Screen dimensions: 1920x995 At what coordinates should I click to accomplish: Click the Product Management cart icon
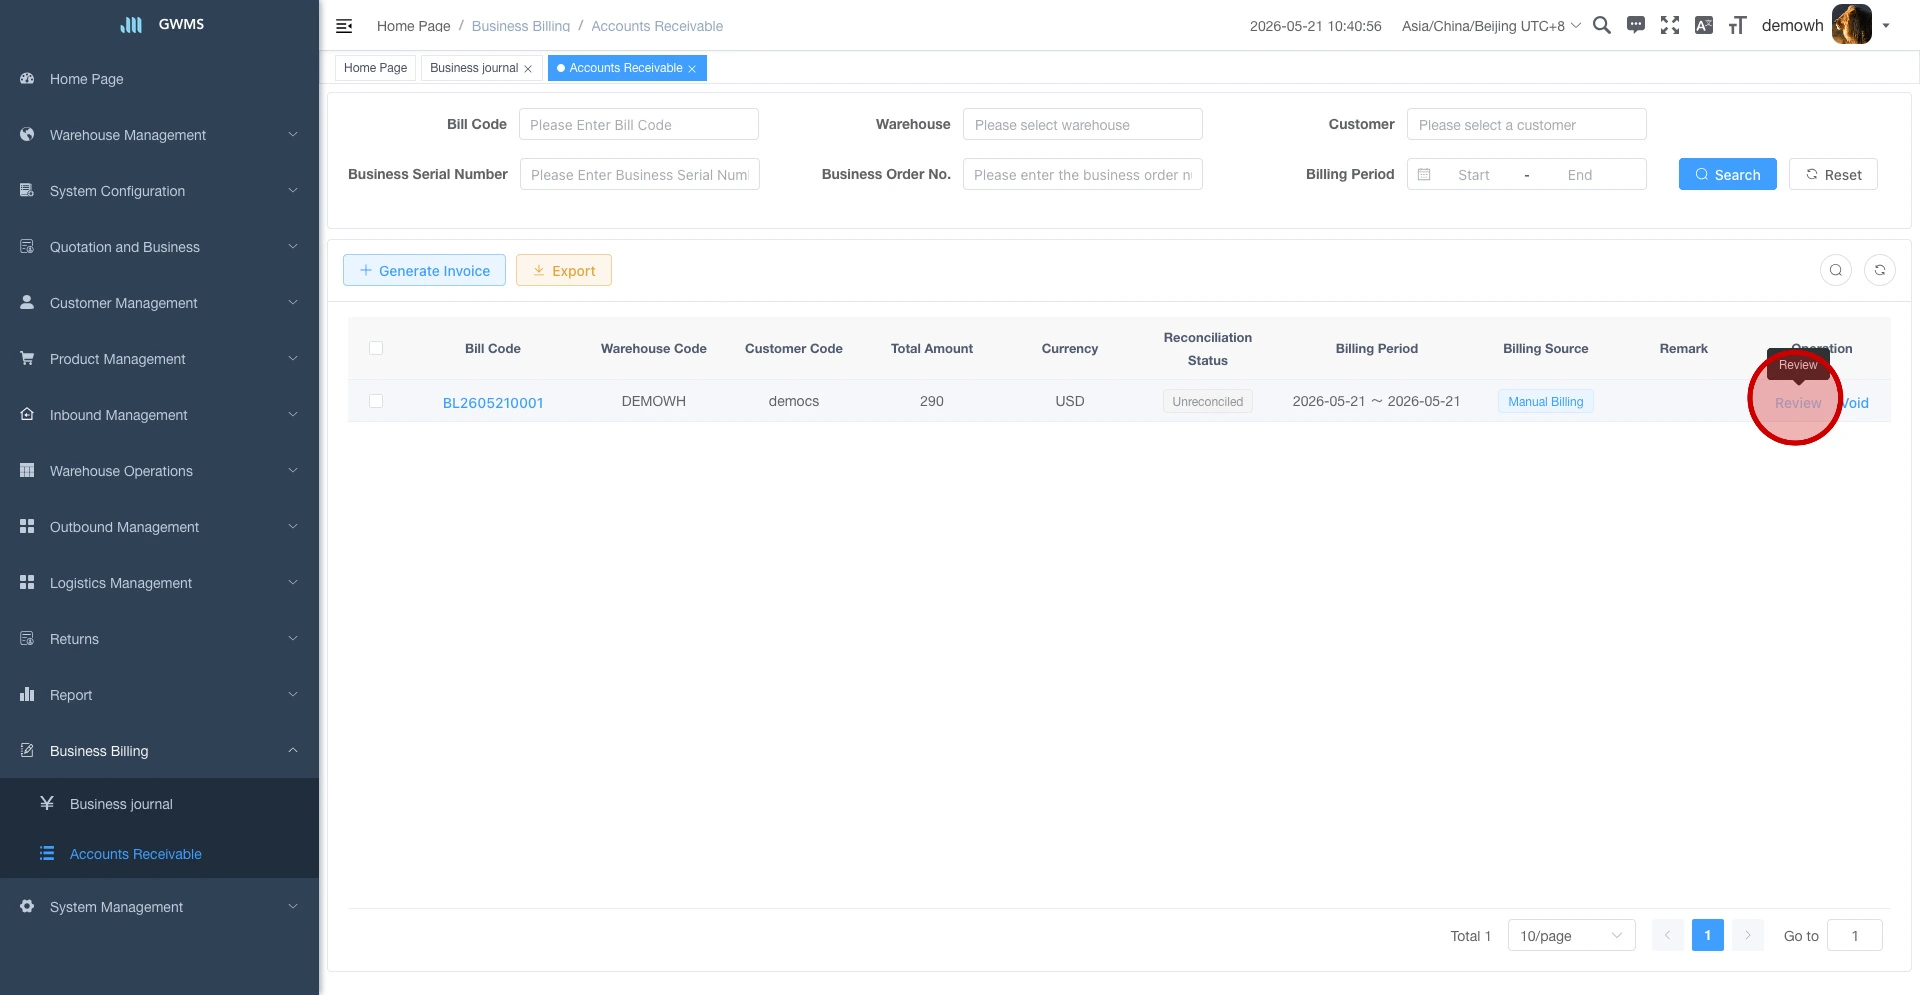[x=27, y=358]
